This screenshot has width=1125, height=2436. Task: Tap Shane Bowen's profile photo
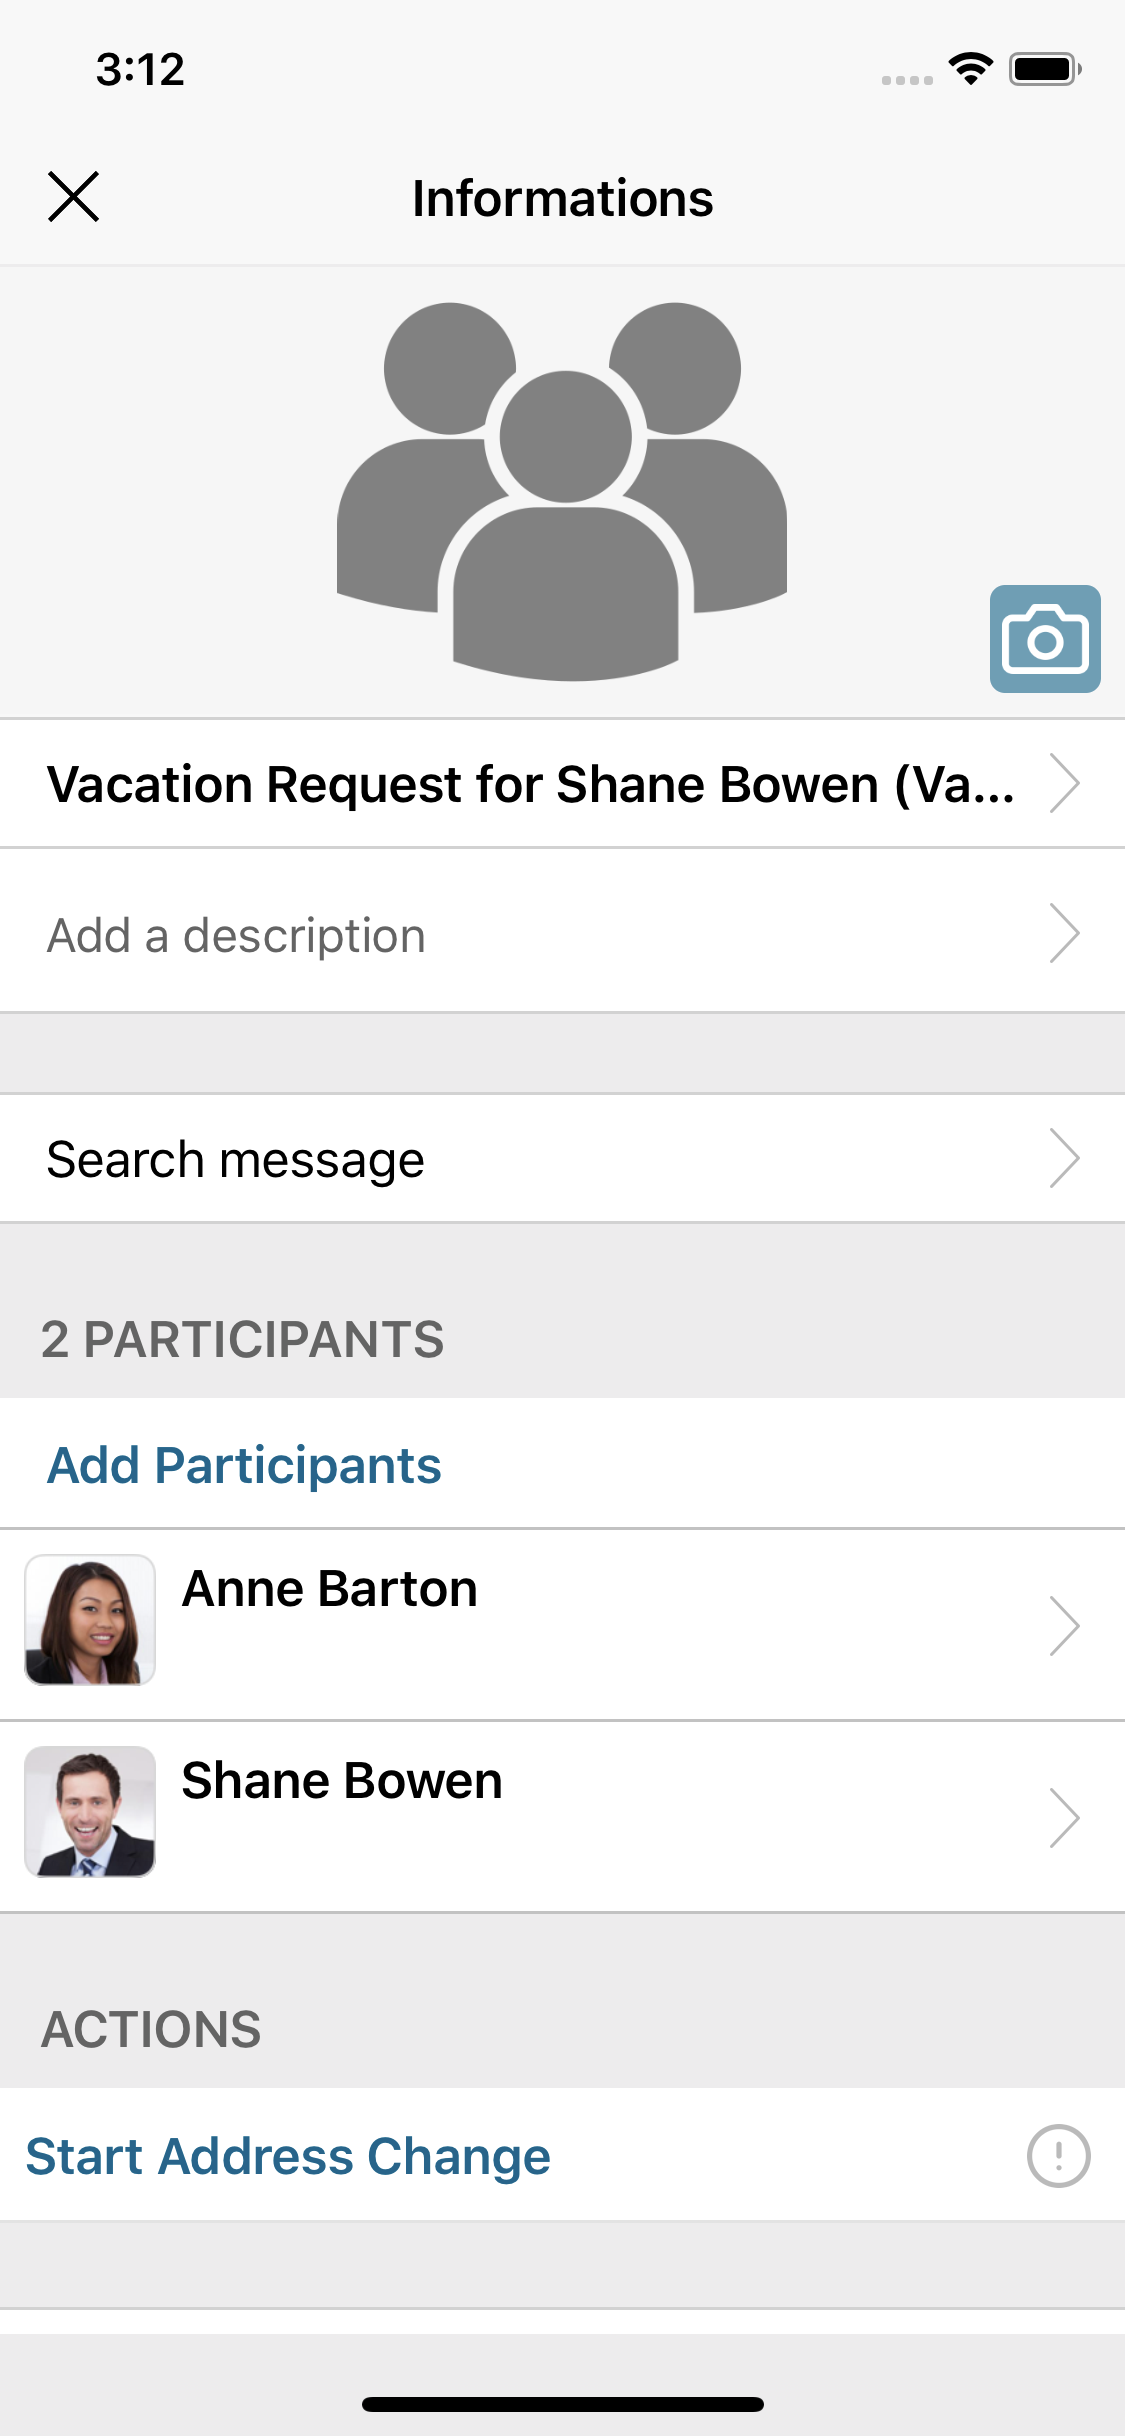[90, 1812]
